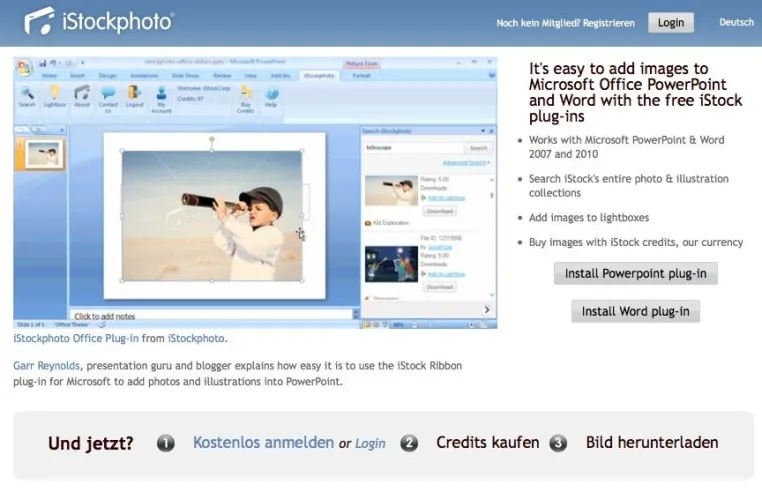The width and height of the screenshot is (762, 492).
Task: Click the Undo icon in quick access toolbar
Action: 53,63
